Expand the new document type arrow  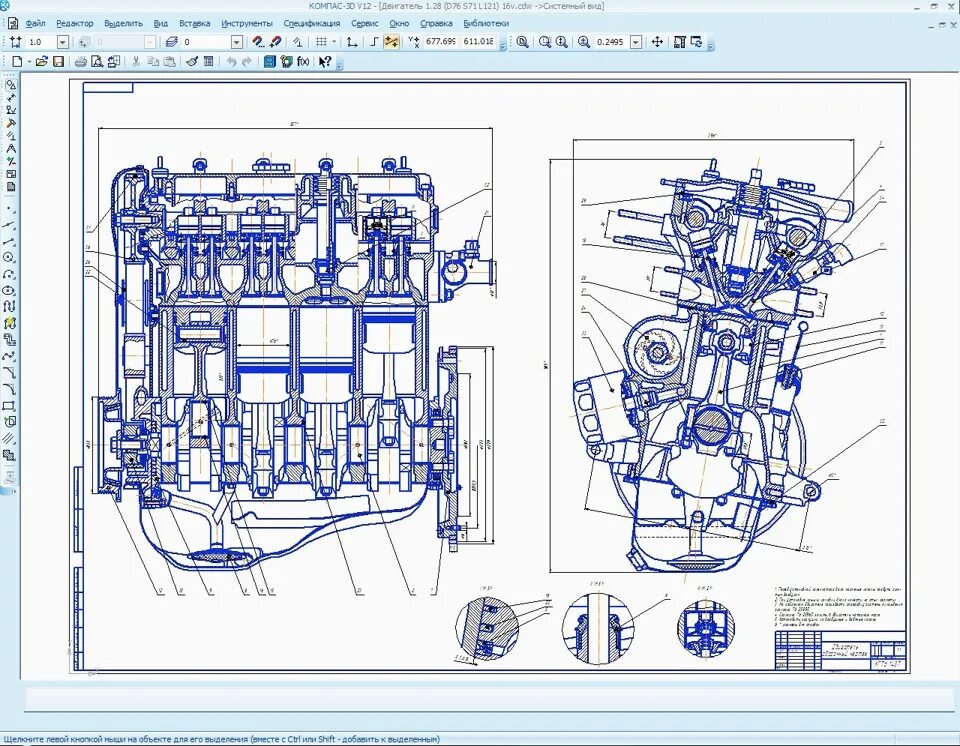tap(29, 61)
